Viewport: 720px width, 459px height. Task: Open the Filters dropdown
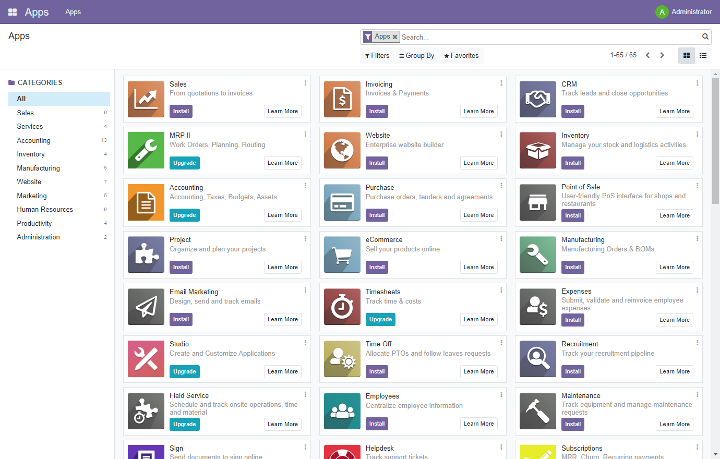click(x=377, y=56)
